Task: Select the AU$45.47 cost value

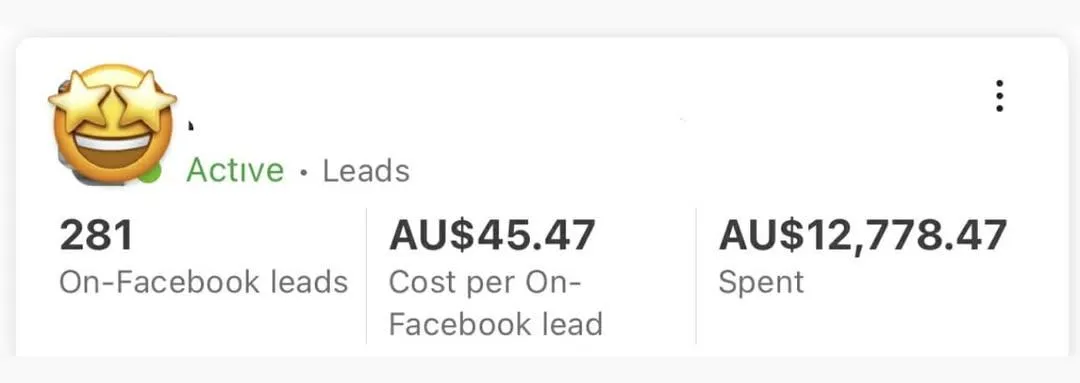Action: coord(492,235)
